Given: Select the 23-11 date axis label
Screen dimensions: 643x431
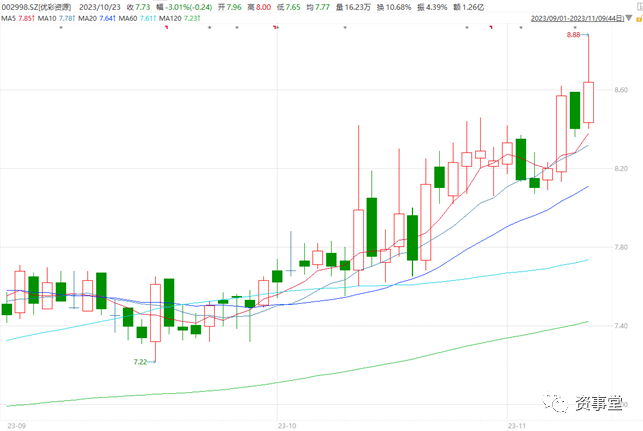Looking at the screenshot, I should [x=515, y=422].
